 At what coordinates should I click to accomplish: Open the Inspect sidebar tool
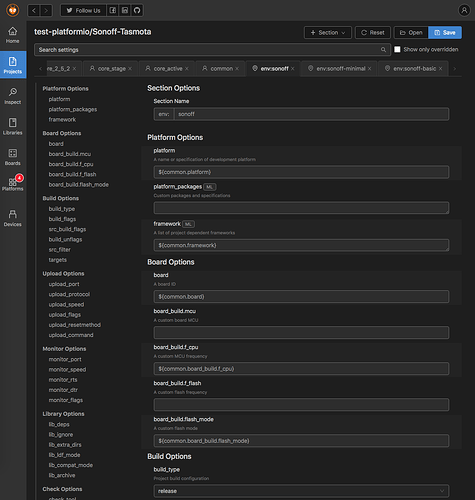(13, 96)
